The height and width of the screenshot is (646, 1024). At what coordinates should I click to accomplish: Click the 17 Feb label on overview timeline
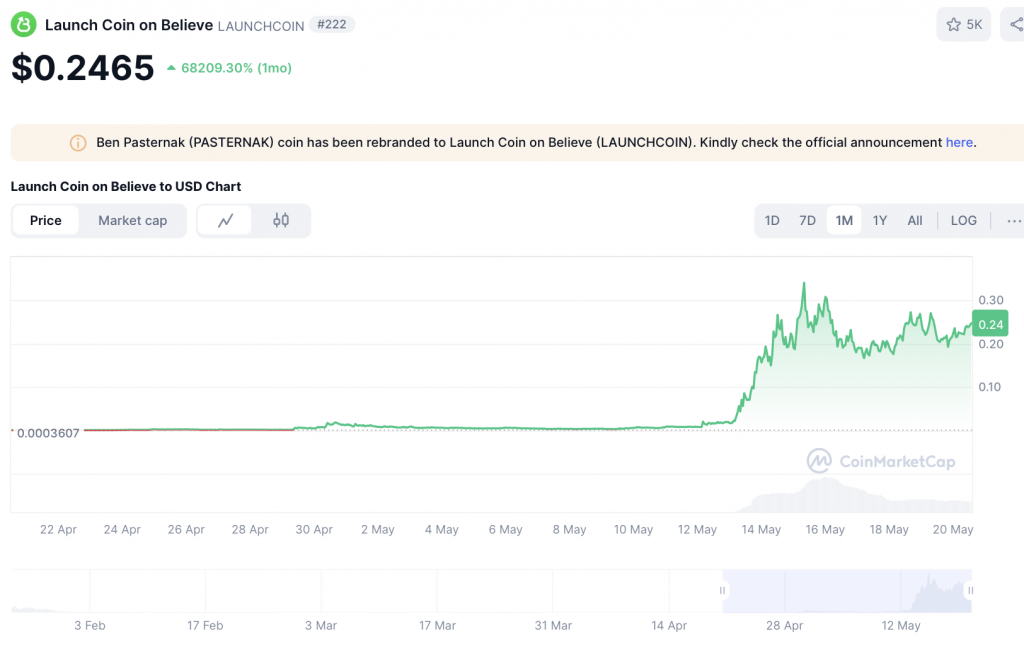[x=205, y=625]
